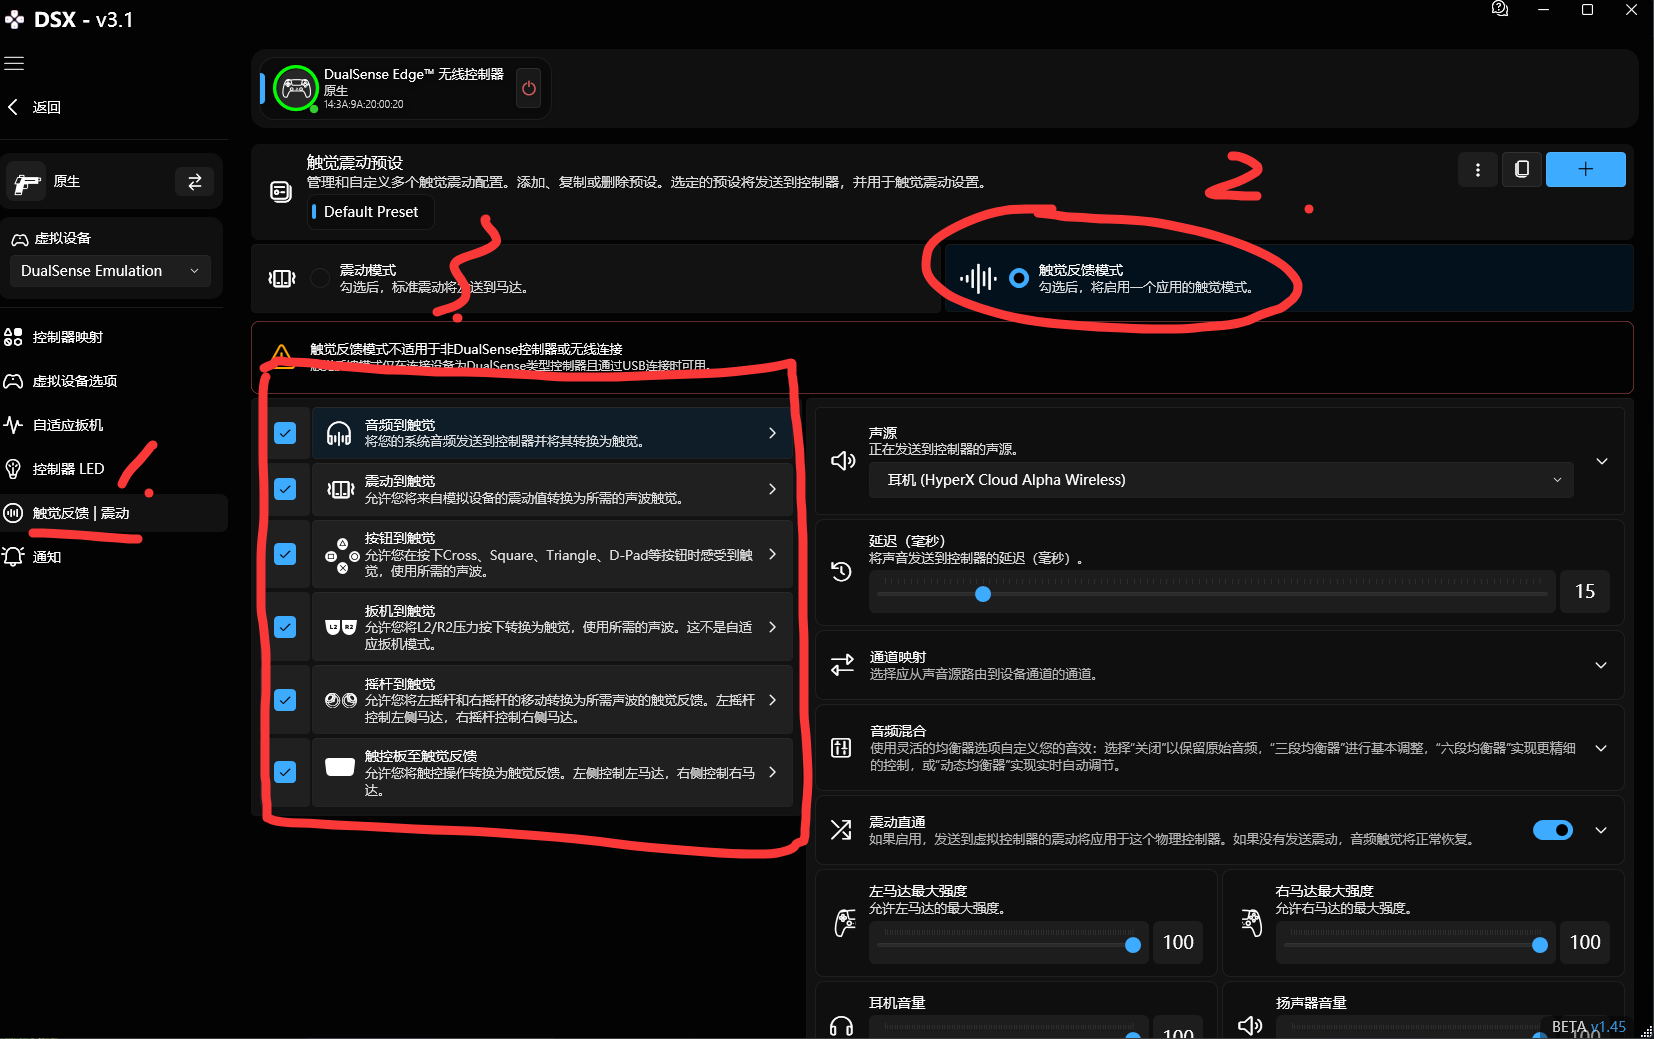Screen dimensions: 1654x1039
Task: Toggle the 摇杆到触觉 checkbox
Action: (x=285, y=700)
